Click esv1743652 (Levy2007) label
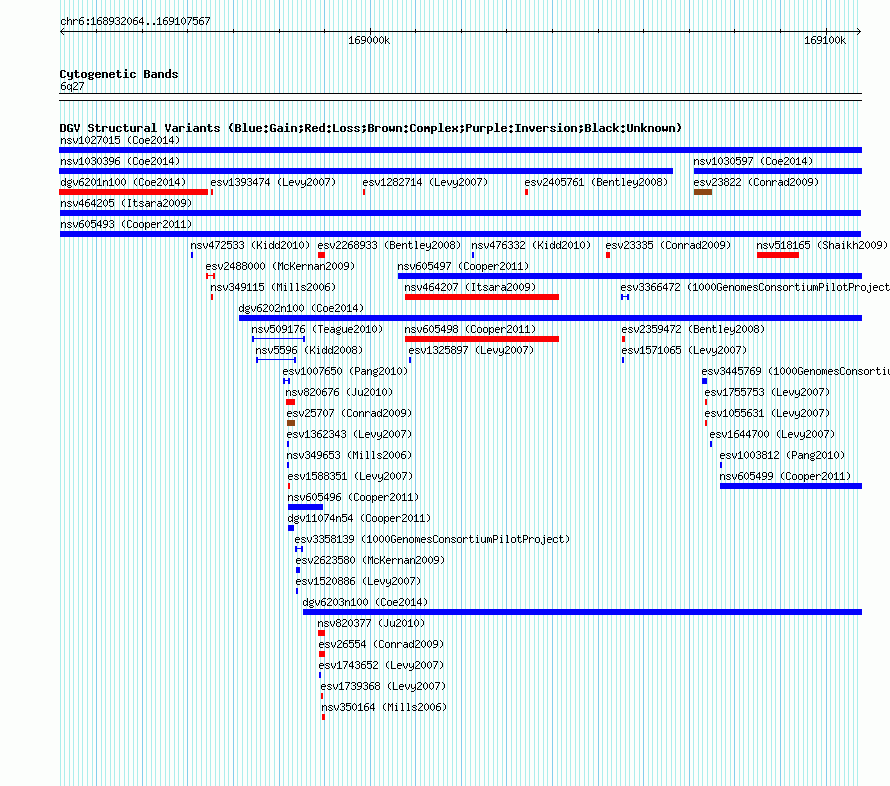Image resolution: width=890 pixels, height=786 pixels. click(381, 665)
